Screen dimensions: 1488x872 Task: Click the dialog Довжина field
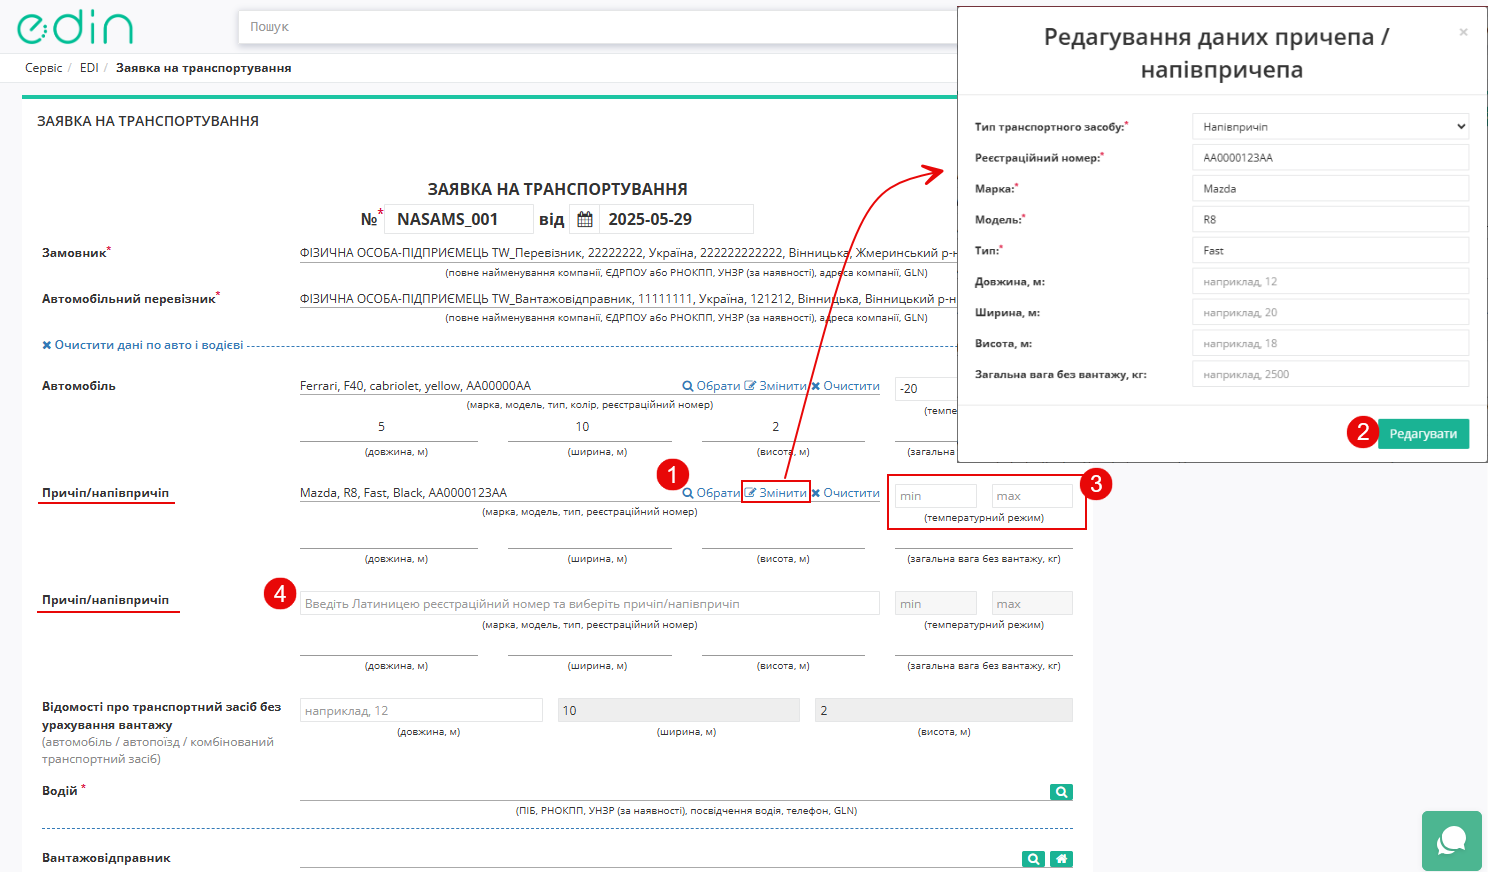point(1330,282)
